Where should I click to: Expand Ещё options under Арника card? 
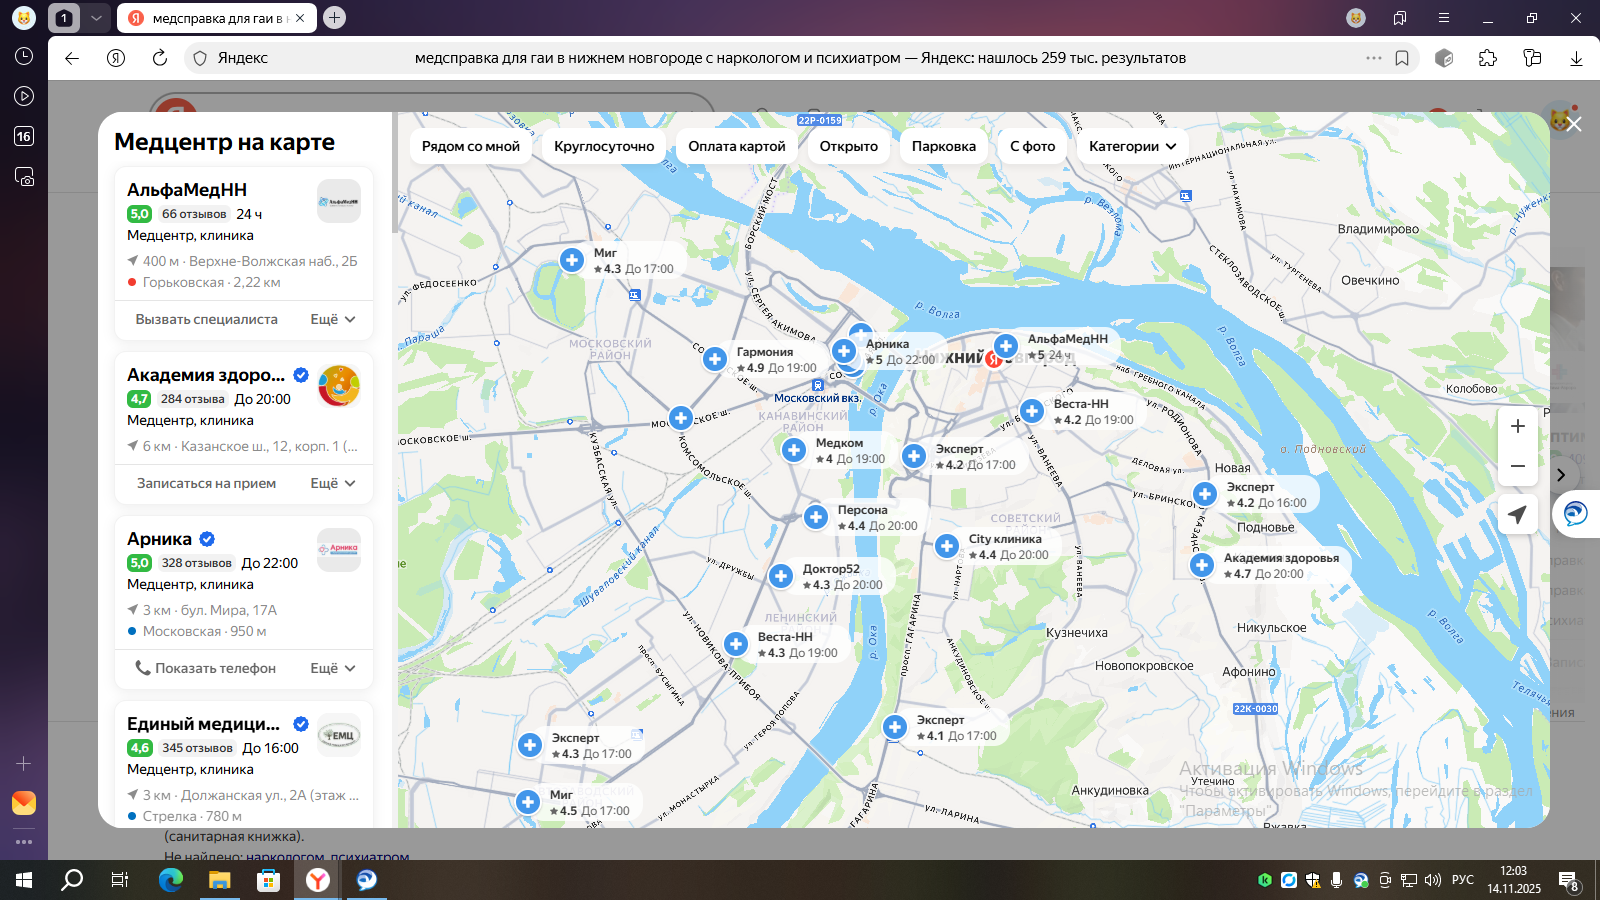tap(333, 668)
